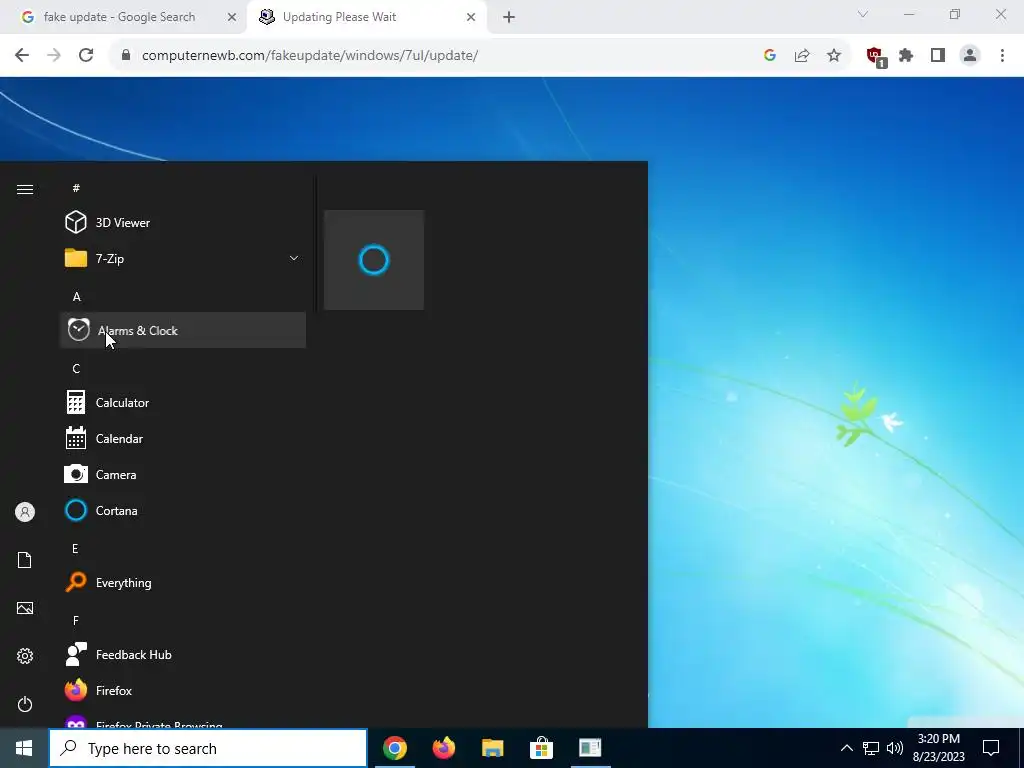Expand the Start menu hamburger

[x=25, y=189]
